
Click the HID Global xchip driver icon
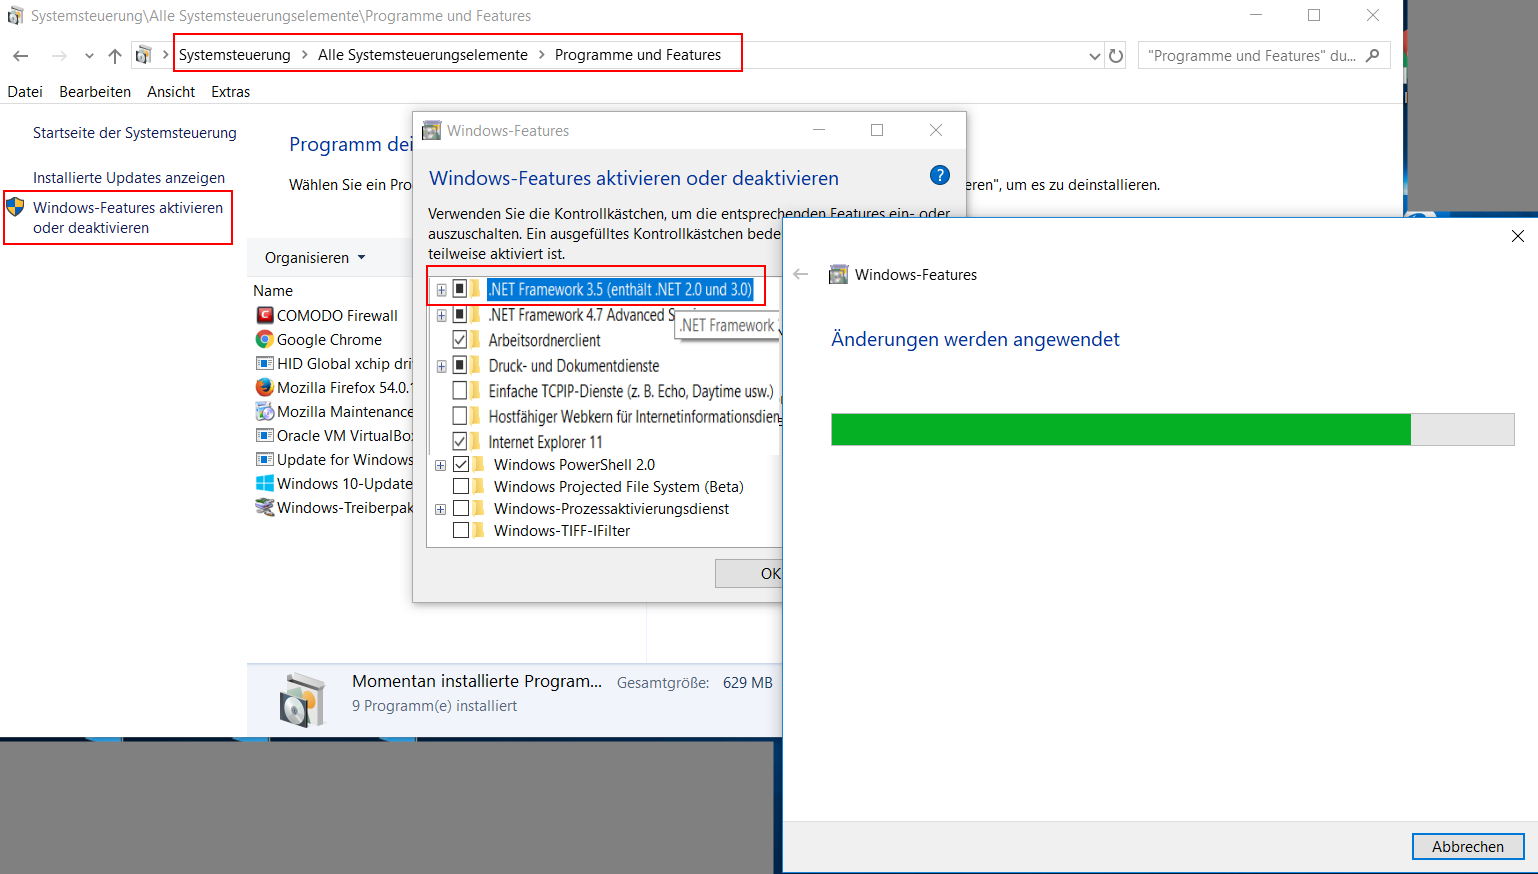[265, 363]
